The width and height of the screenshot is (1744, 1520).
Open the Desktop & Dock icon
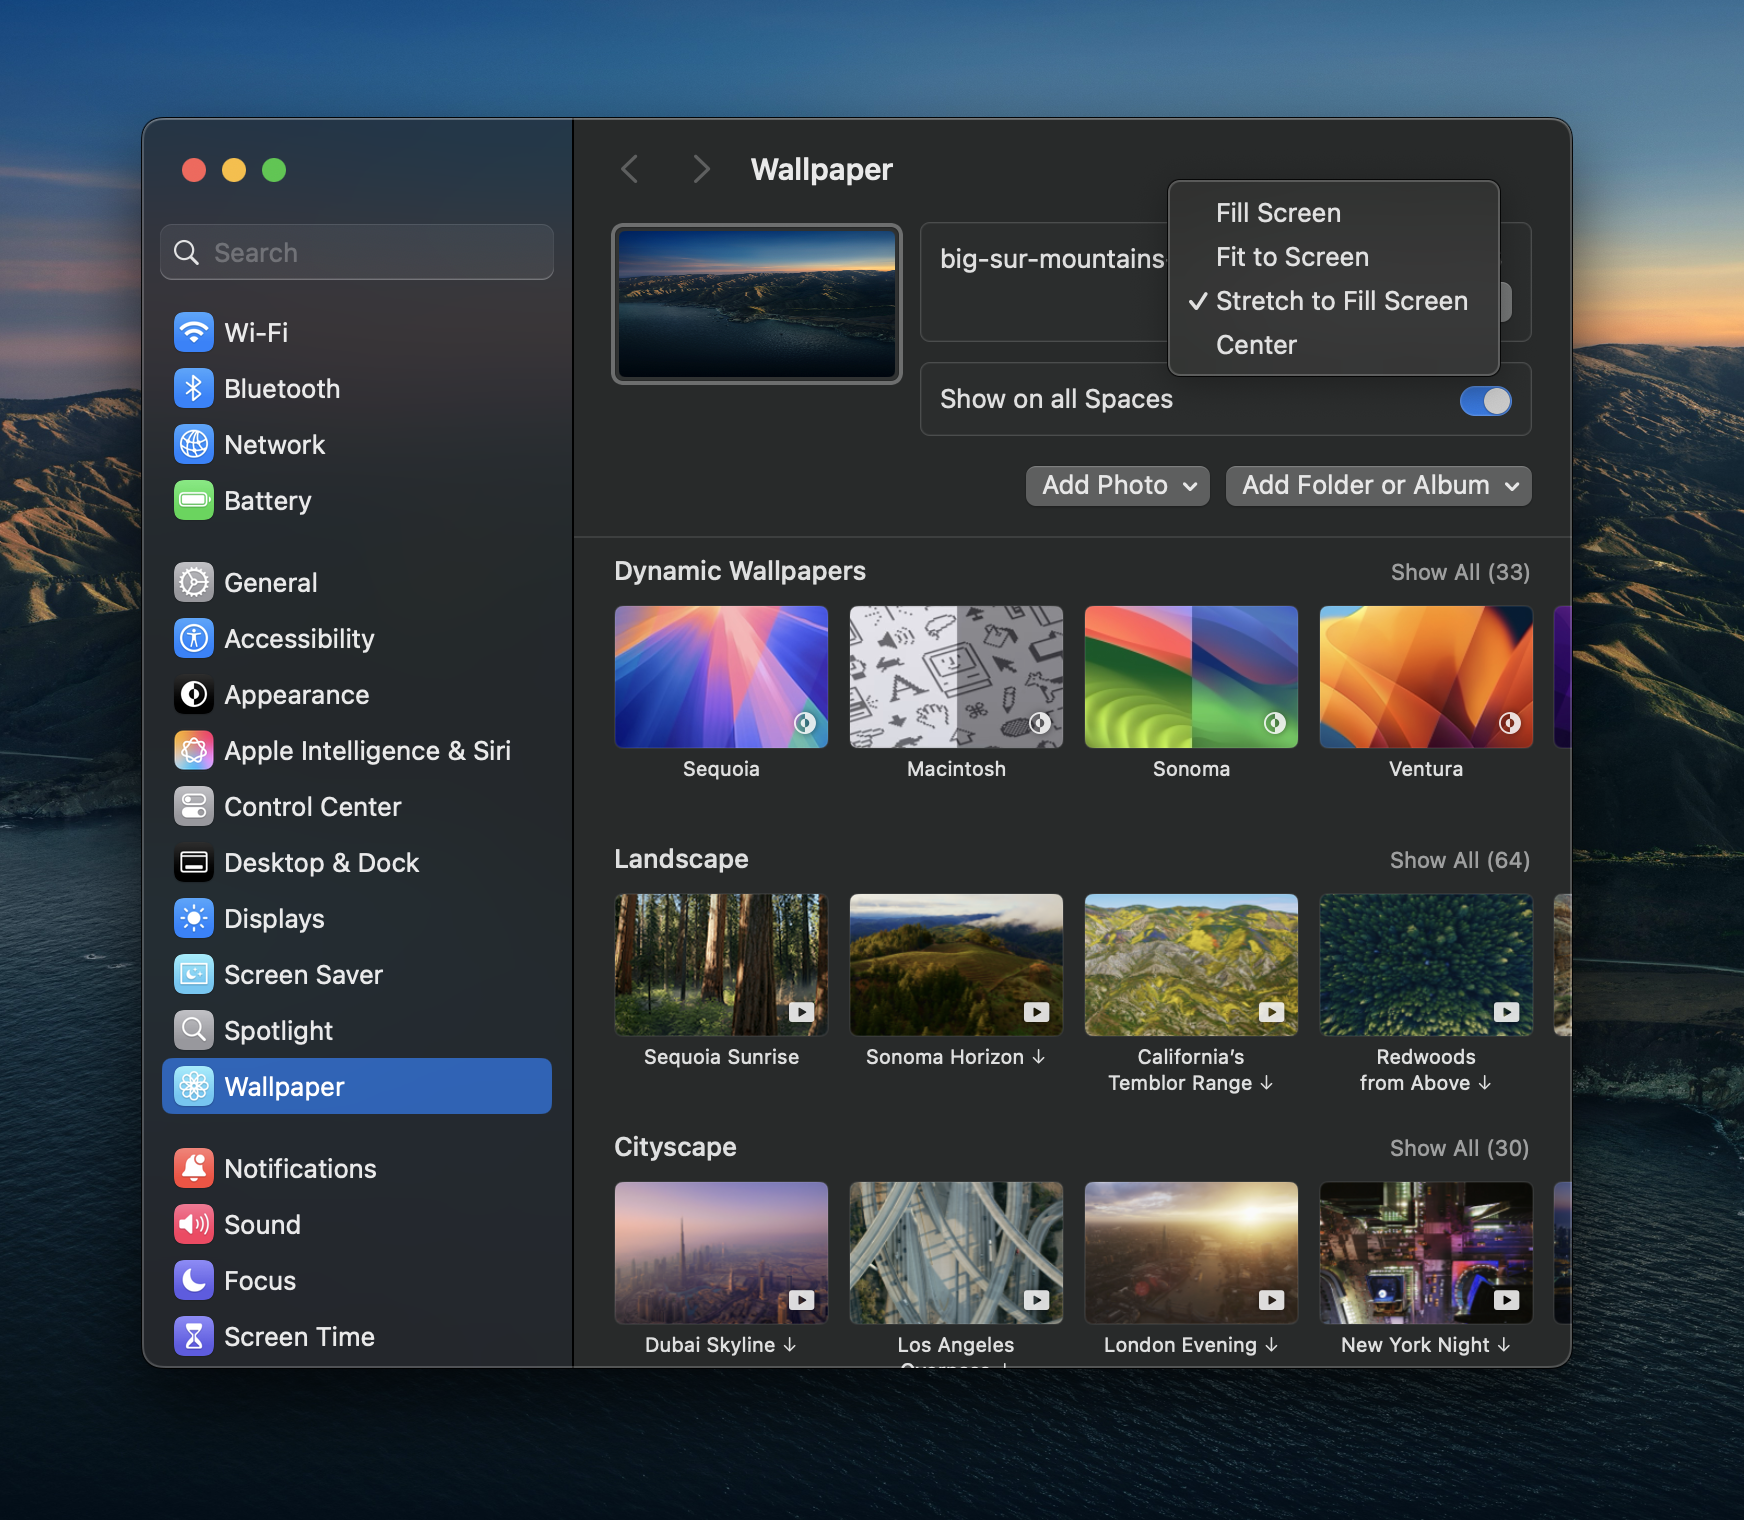pyautogui.click(x=194, y=862)
